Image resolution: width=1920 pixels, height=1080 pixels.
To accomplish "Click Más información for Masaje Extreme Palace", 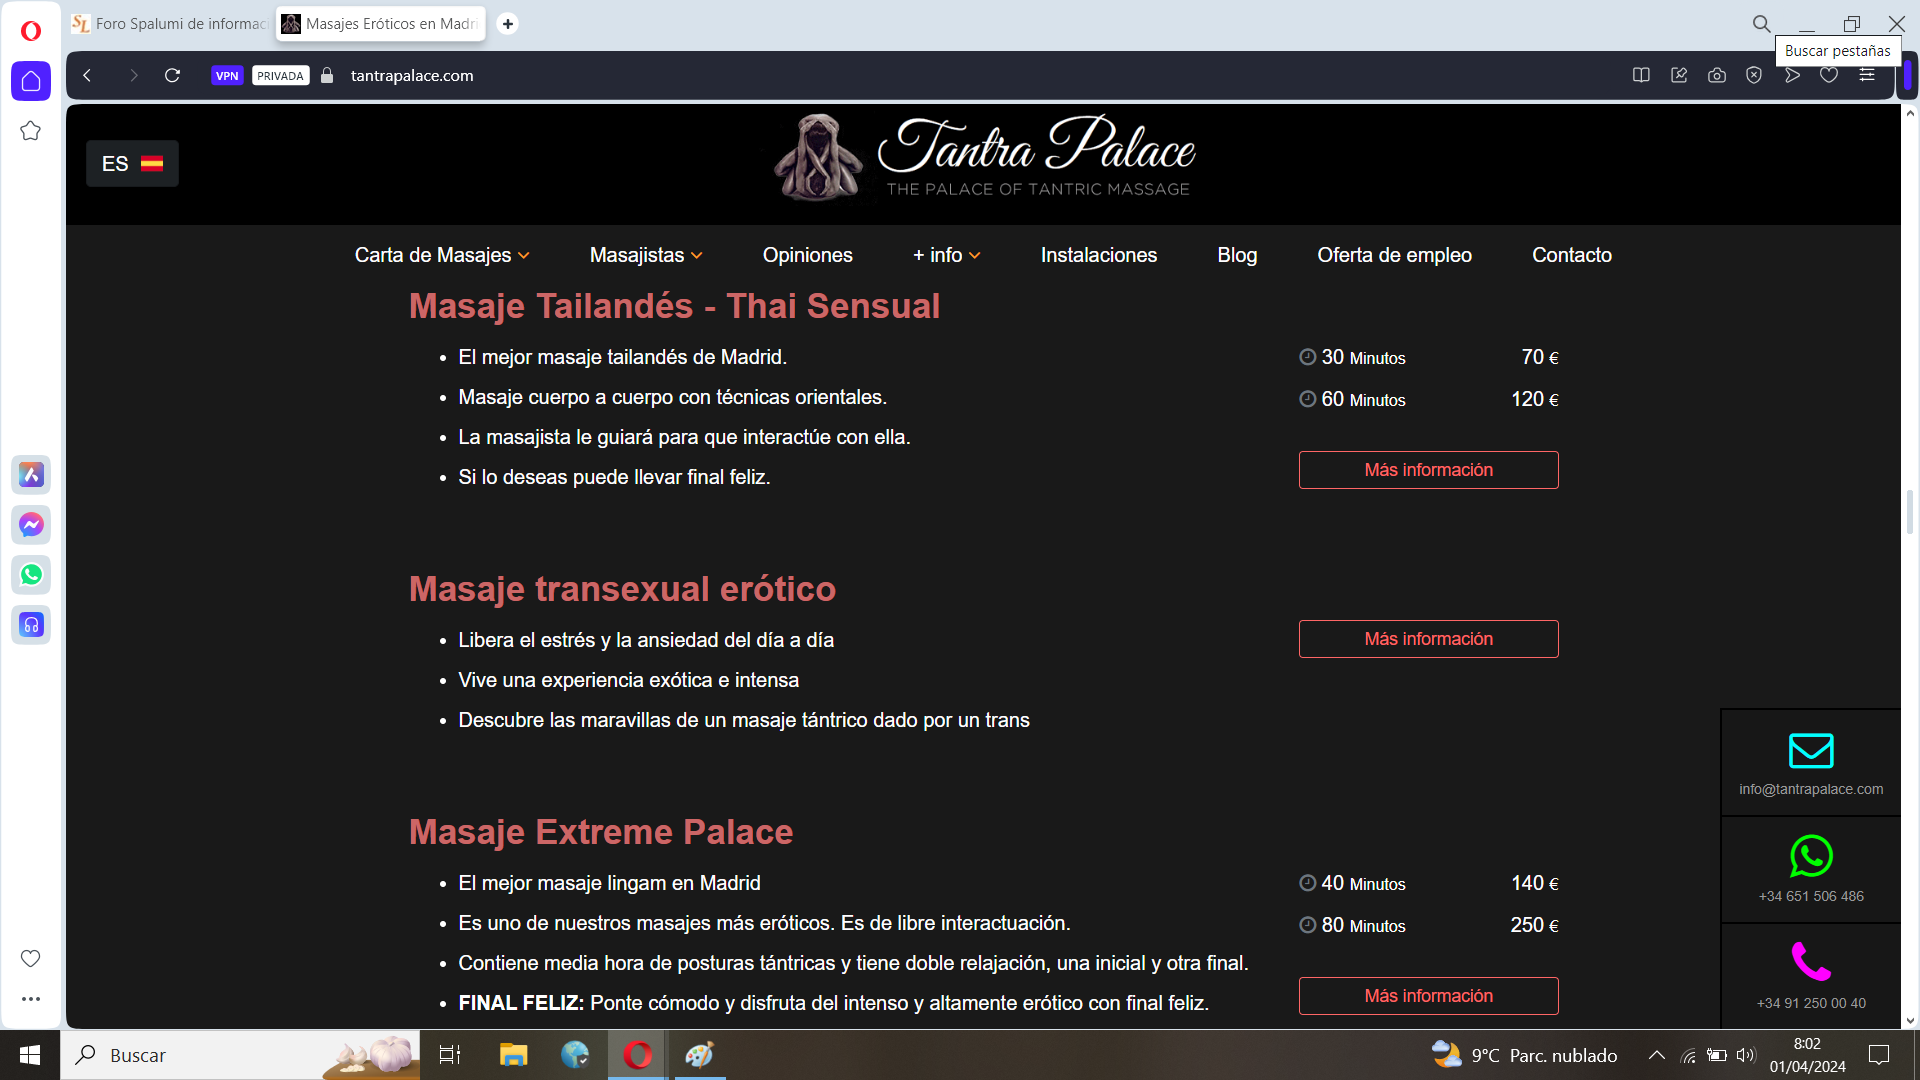I will (x=1428, y=996).
